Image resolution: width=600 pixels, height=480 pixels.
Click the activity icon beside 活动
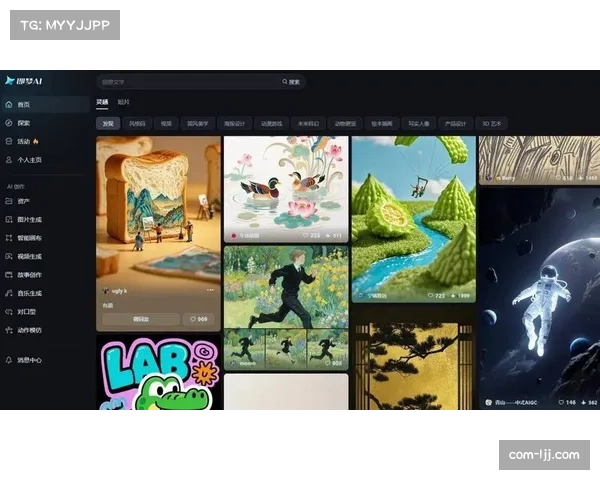pos(9,141)
